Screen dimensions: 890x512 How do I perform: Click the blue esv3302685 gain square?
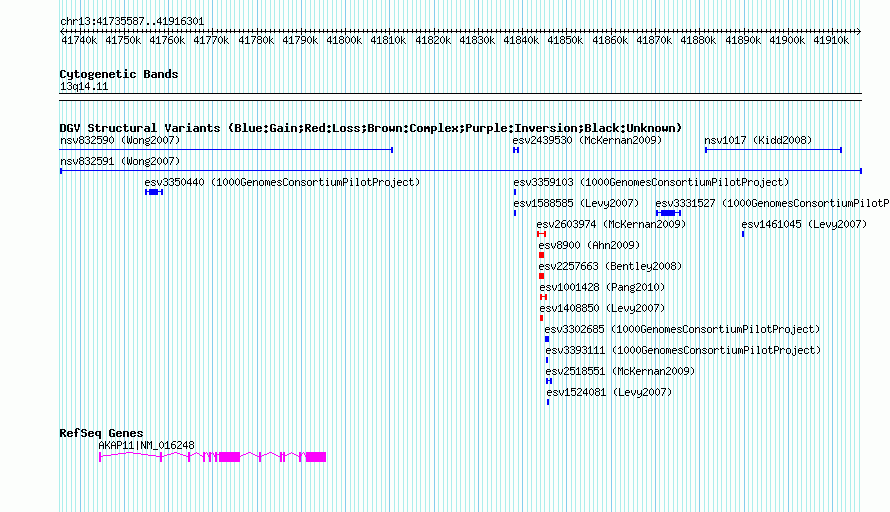coord(547,339)
